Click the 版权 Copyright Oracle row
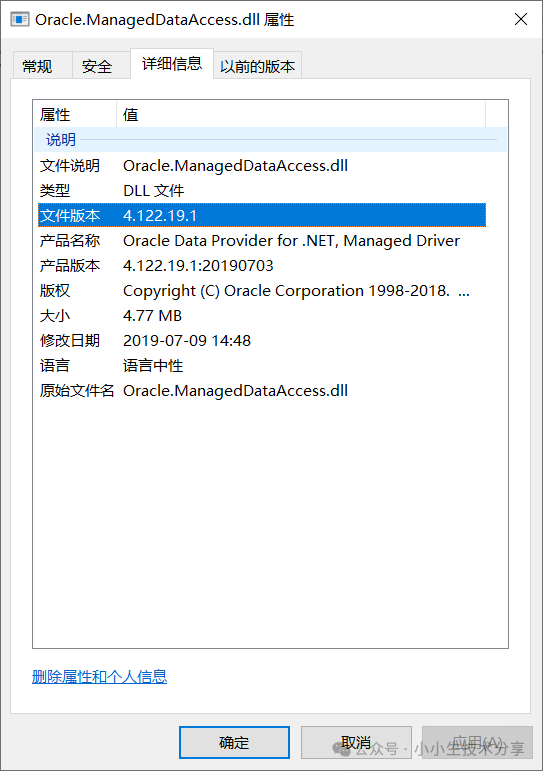This screenshot has height=771, width=543. (x=262, y=291)
